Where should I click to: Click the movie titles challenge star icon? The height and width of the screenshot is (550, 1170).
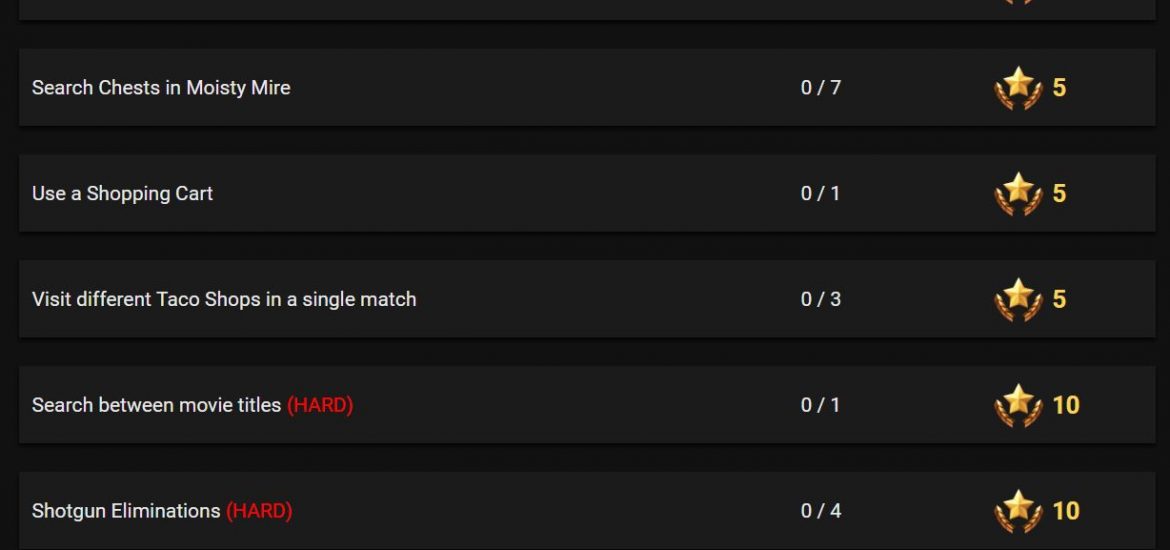coord(1018,406)
